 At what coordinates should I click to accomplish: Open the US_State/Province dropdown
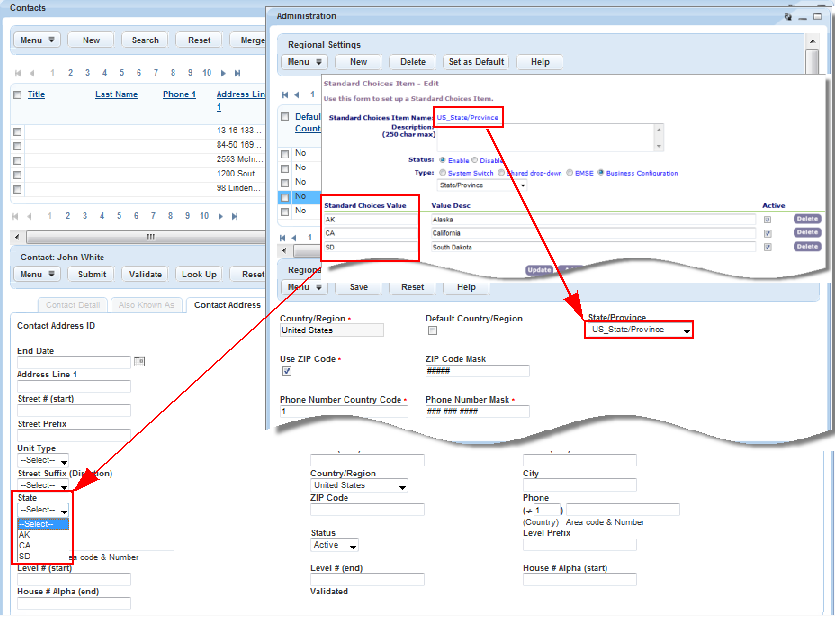[639, 329]
